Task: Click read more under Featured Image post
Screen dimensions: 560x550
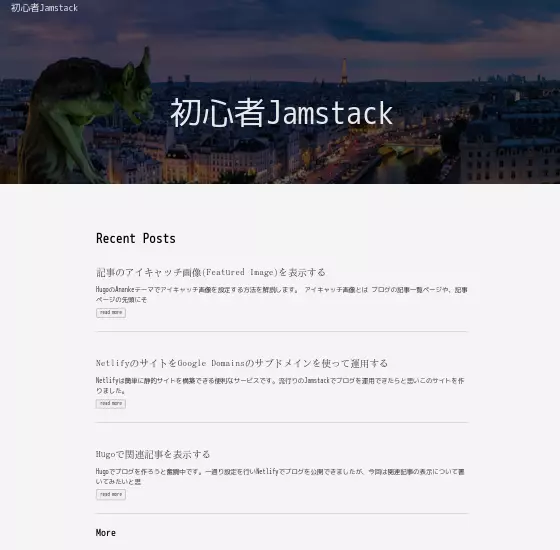Action: click(111, 312)
